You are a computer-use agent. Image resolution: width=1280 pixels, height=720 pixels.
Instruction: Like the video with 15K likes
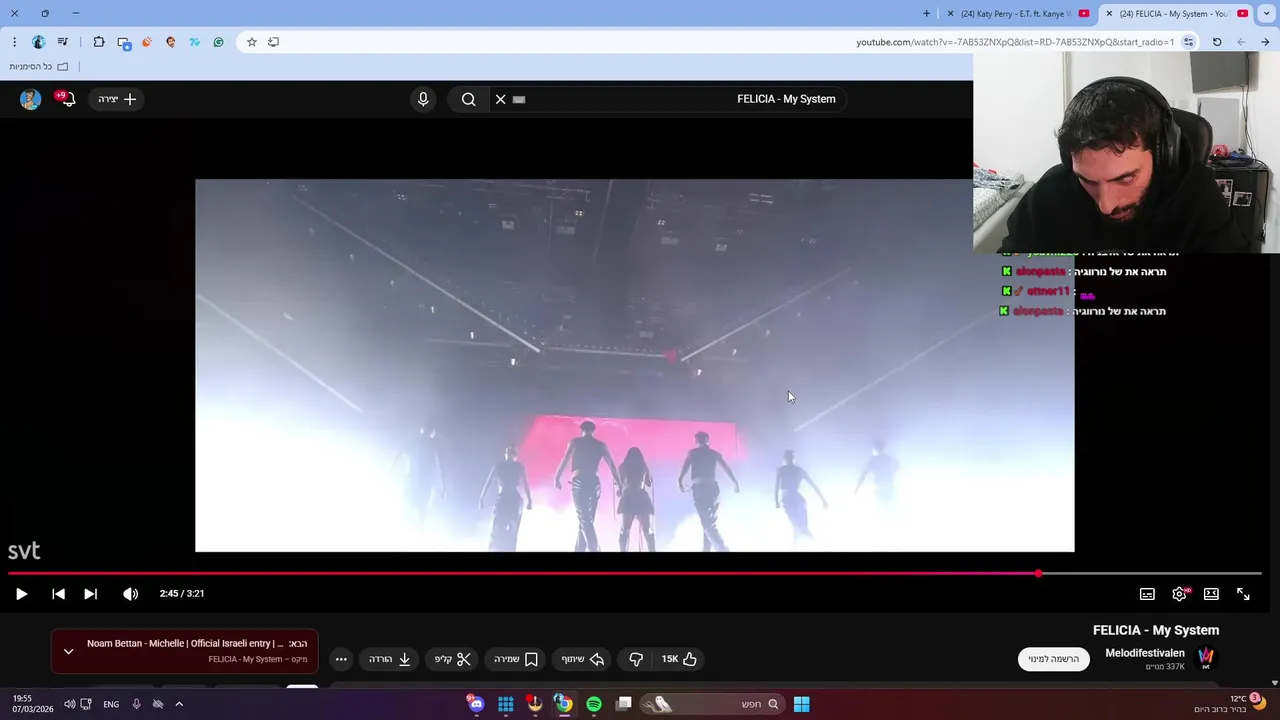pyautogui.click(x=679, y=659)
